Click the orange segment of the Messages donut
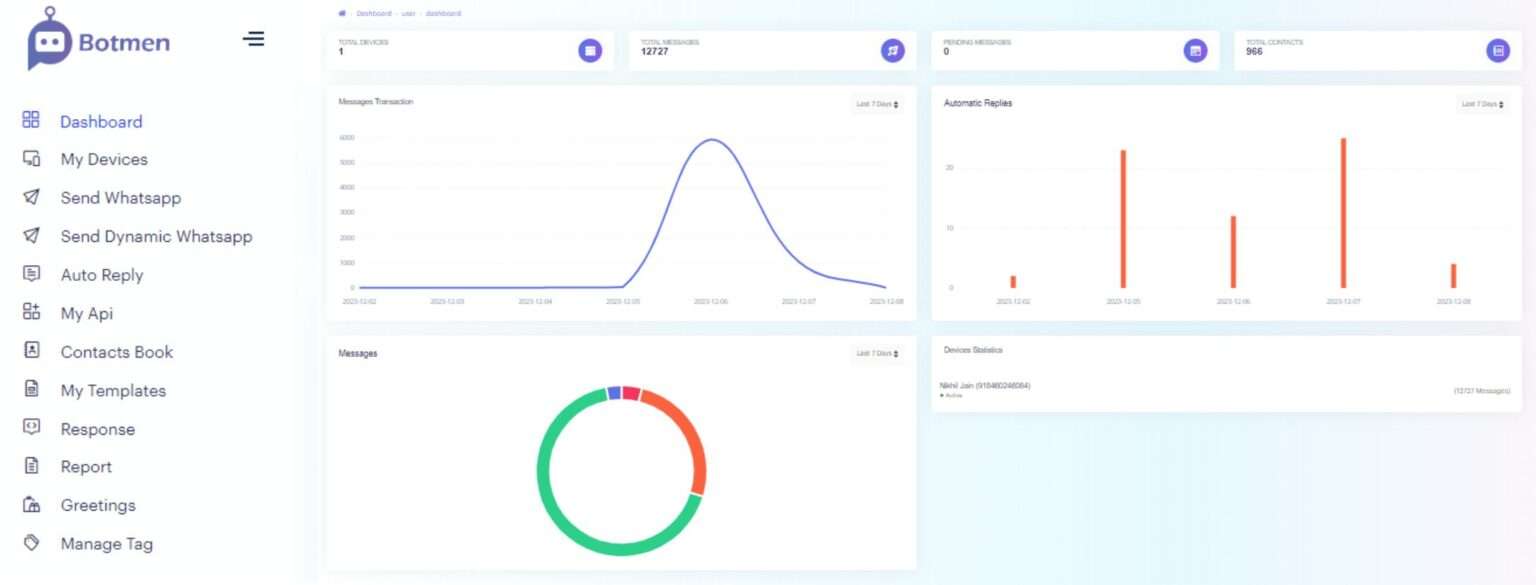Screen dimensions: 1536x585 pyautogui.click(x=686, y=430)
